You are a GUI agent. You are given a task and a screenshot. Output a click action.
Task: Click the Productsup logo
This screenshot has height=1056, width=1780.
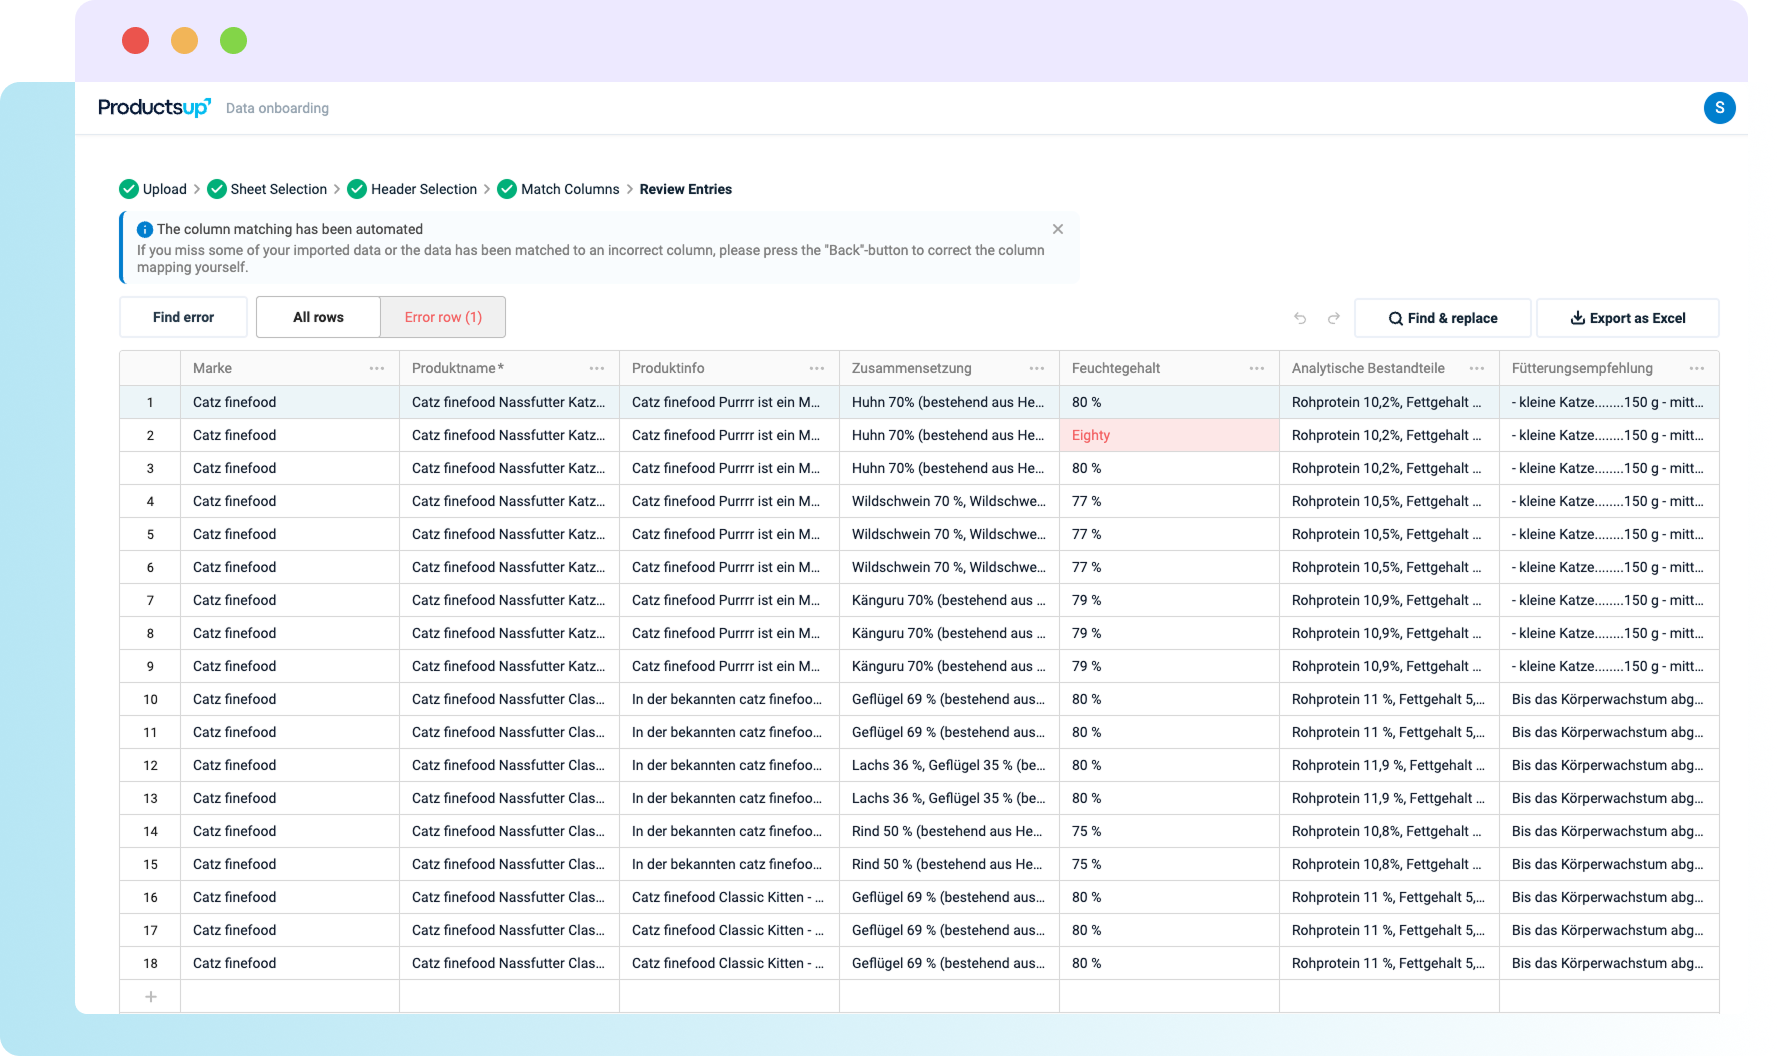pos(154,107)
